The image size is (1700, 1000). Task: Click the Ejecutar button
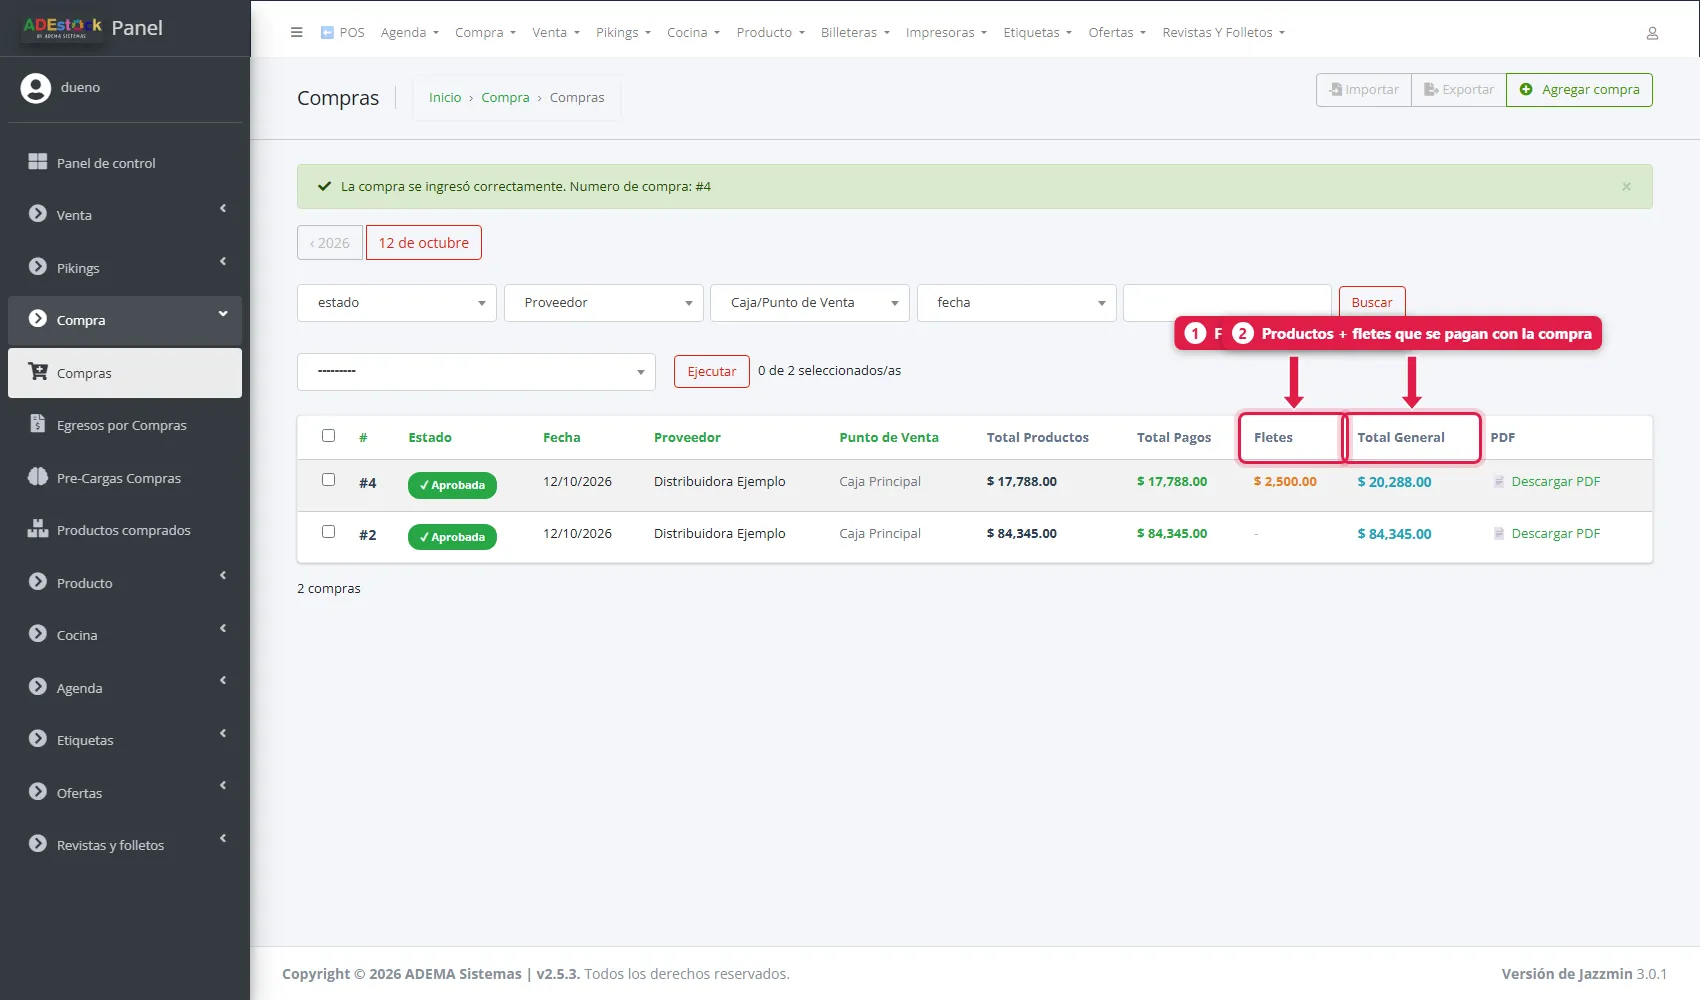(x=712, y=372)
